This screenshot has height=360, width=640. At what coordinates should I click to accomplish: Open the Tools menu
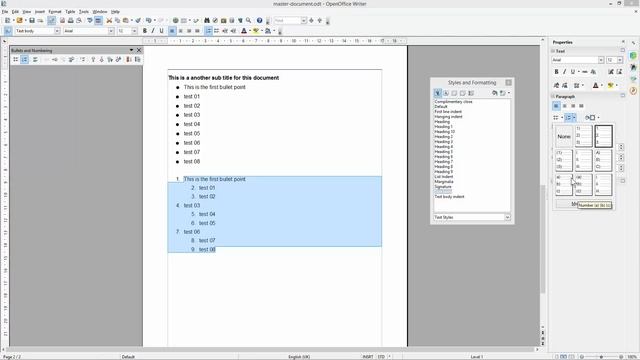pyautogui.click(x=84, y=12)
